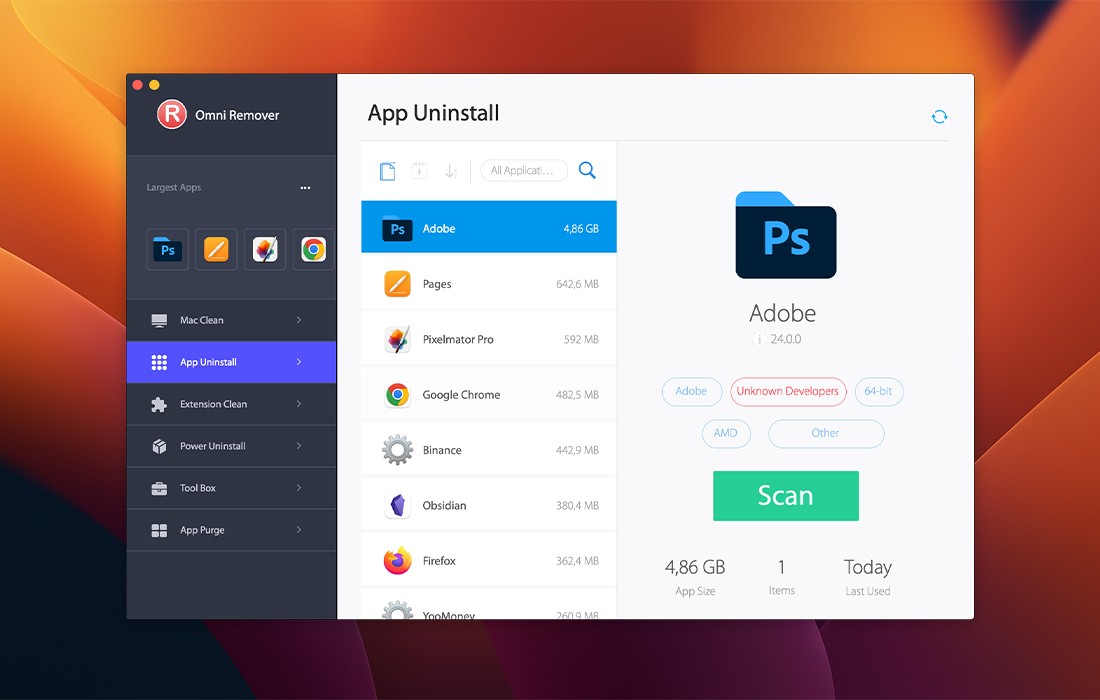Click the refresh icon near title

tap(939, 116)
